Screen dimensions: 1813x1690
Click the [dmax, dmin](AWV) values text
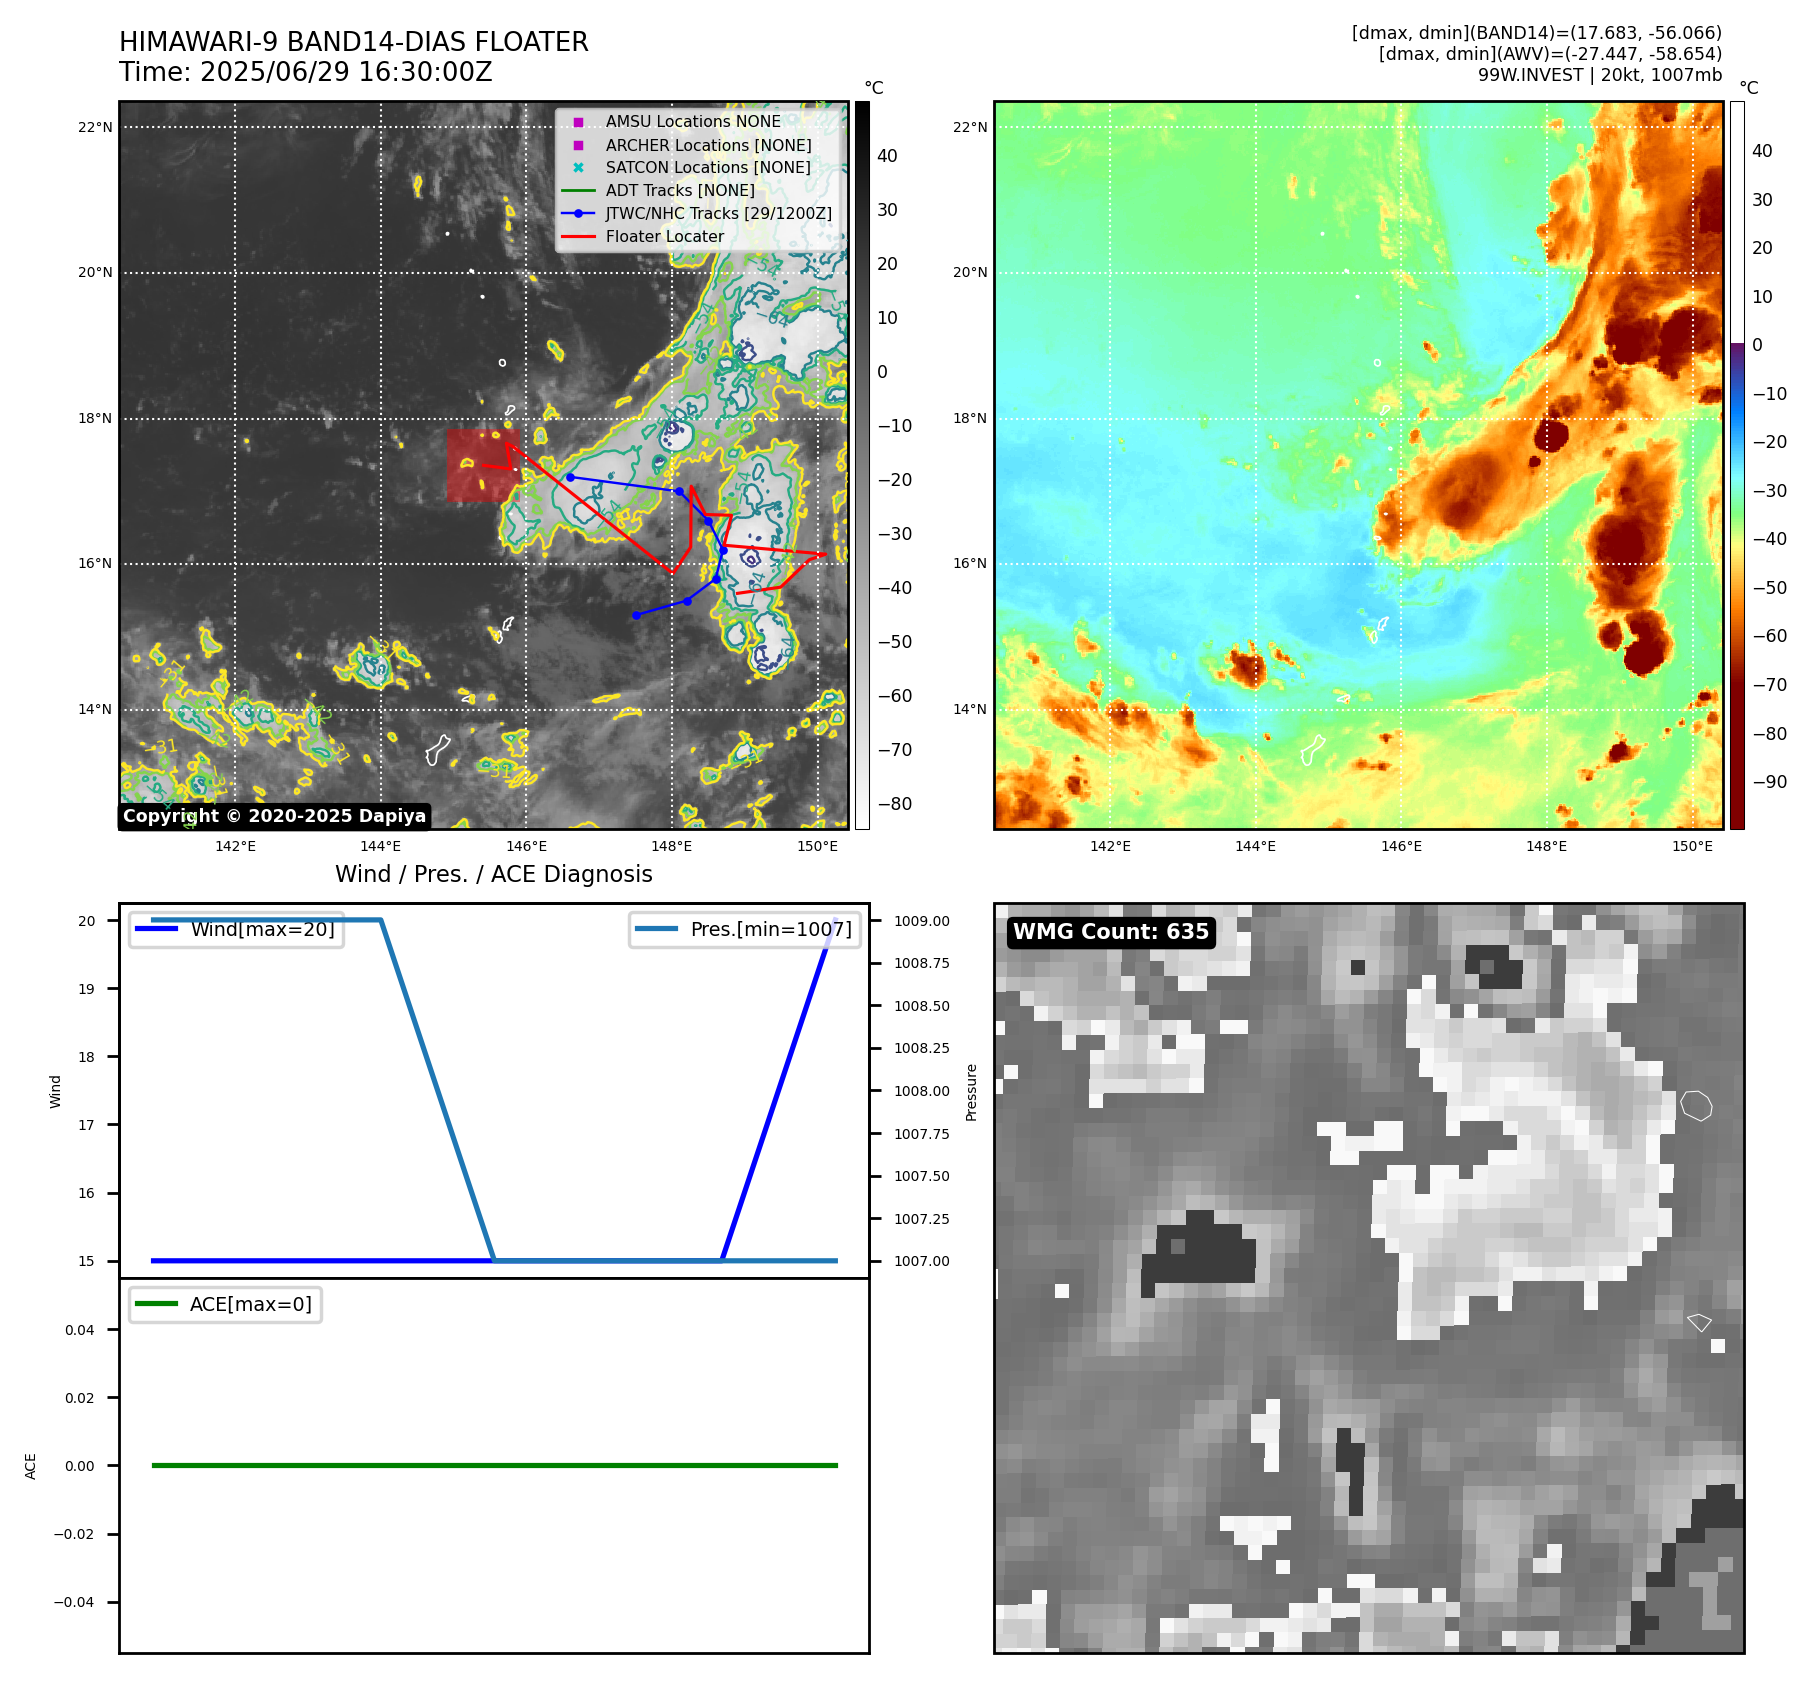(x=1550, y=54)
